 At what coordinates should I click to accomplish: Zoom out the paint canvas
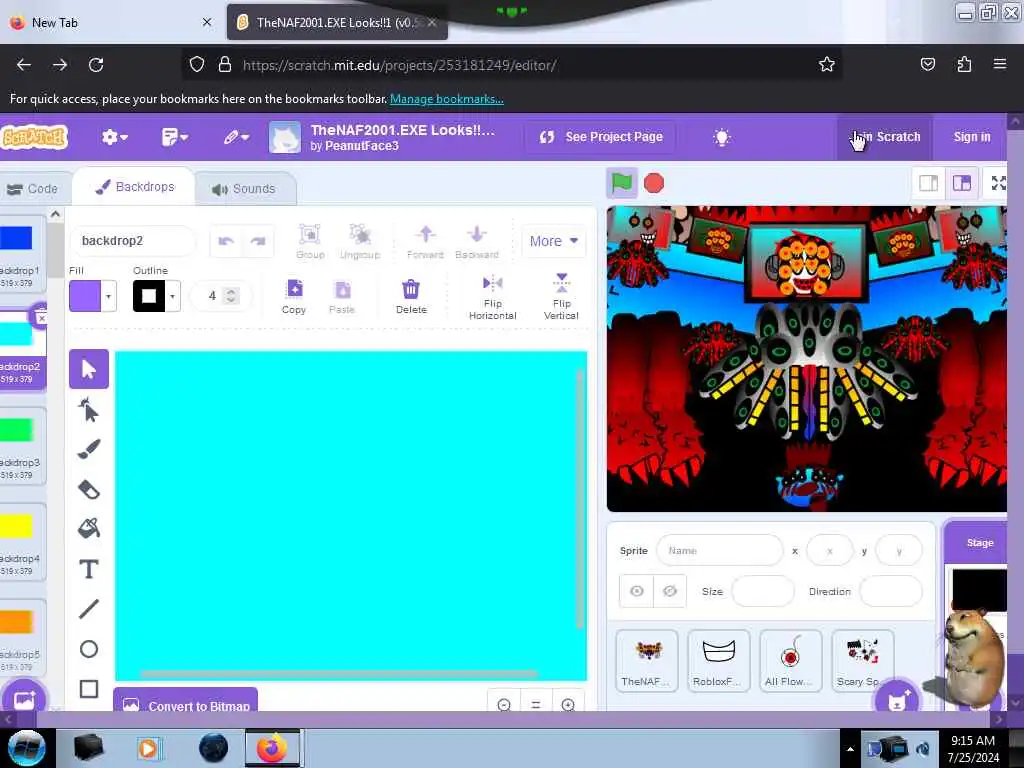pyautogui.click(x=504, y=705)
